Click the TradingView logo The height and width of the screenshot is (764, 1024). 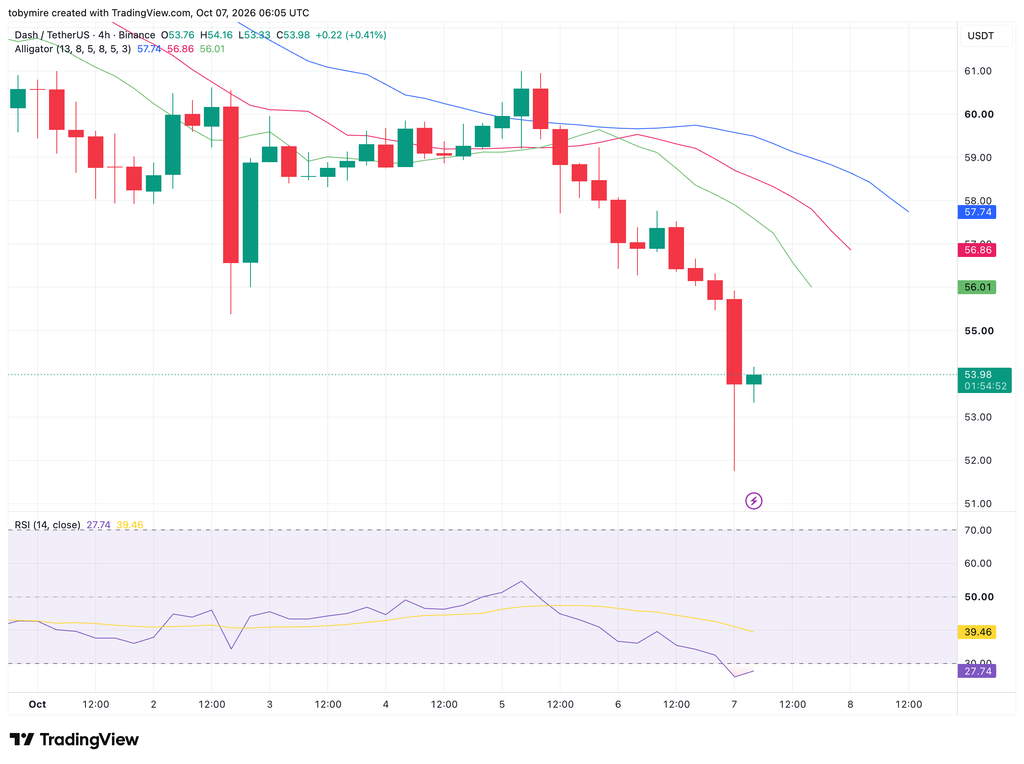tap(74, 739)
